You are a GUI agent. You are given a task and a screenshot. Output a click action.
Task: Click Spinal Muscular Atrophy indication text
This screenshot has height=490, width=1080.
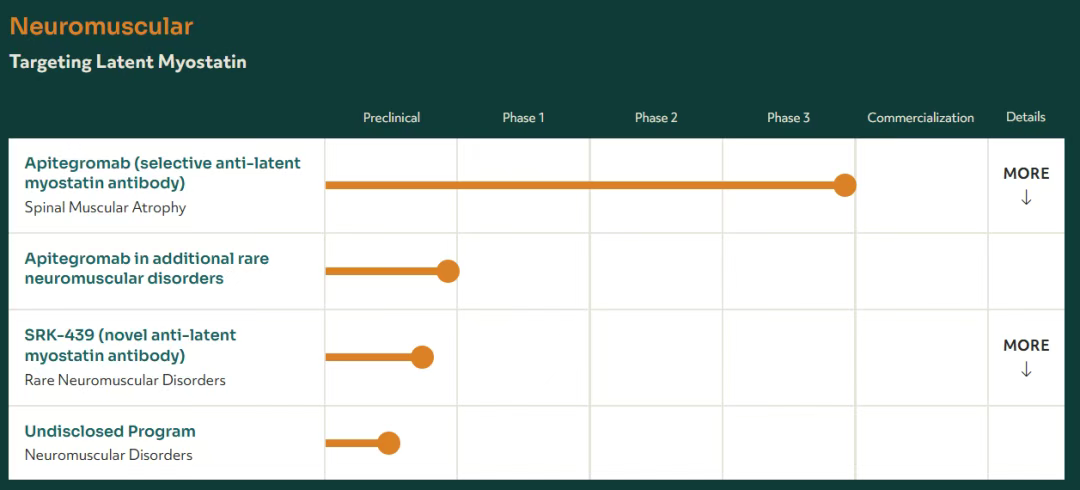(105, 208)
